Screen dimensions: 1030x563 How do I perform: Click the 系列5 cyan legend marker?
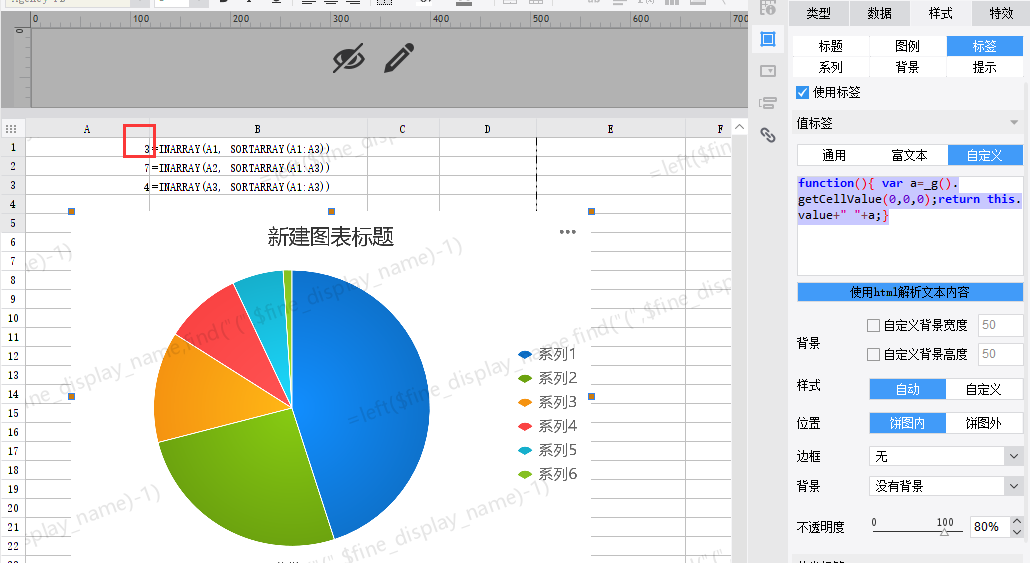pos(525,451)
